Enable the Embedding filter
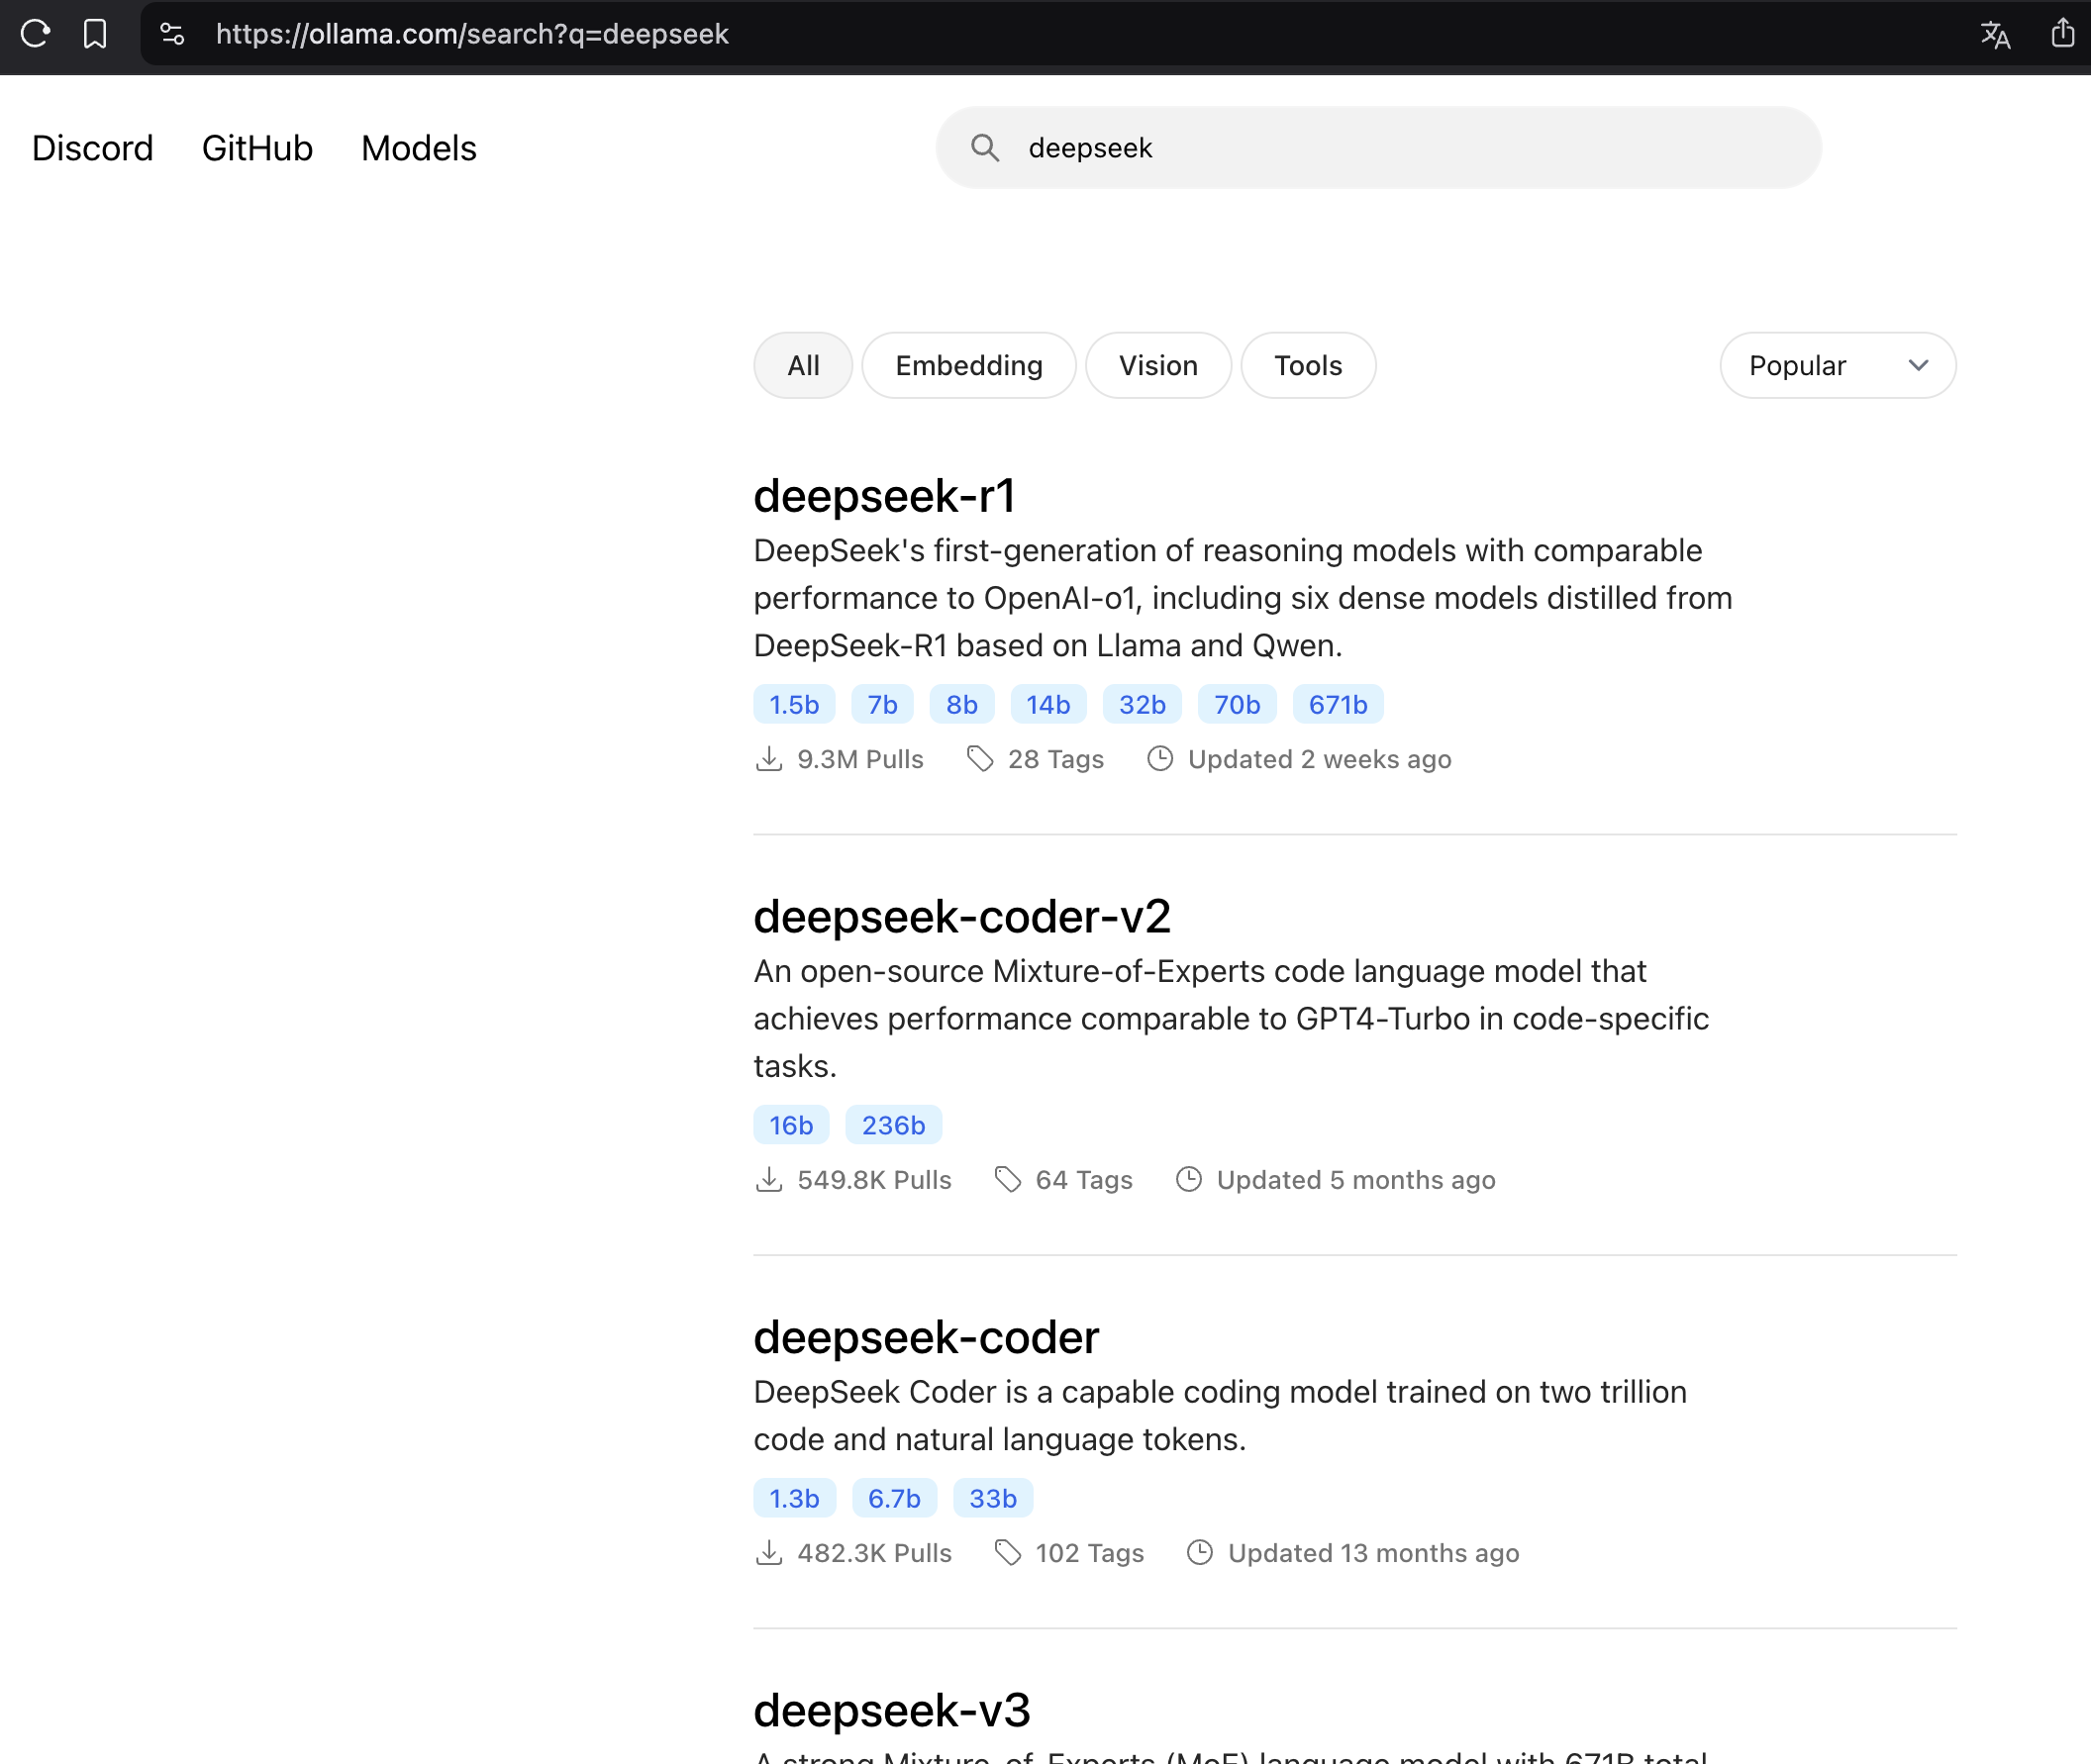Image resolution: width=2091 pixels, height=1764 pixels. pos(968,365)
